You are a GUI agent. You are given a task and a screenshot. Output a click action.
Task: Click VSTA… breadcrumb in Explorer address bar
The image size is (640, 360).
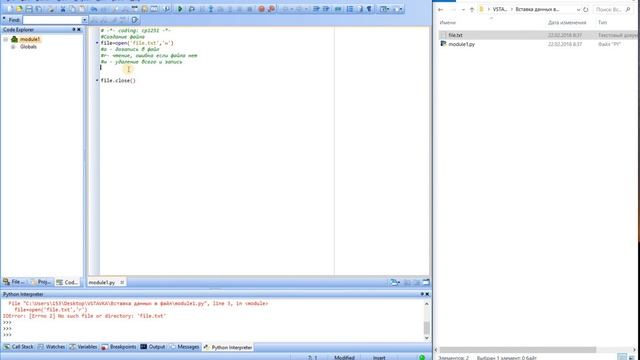pyautogui.click(x=500, y=9)
